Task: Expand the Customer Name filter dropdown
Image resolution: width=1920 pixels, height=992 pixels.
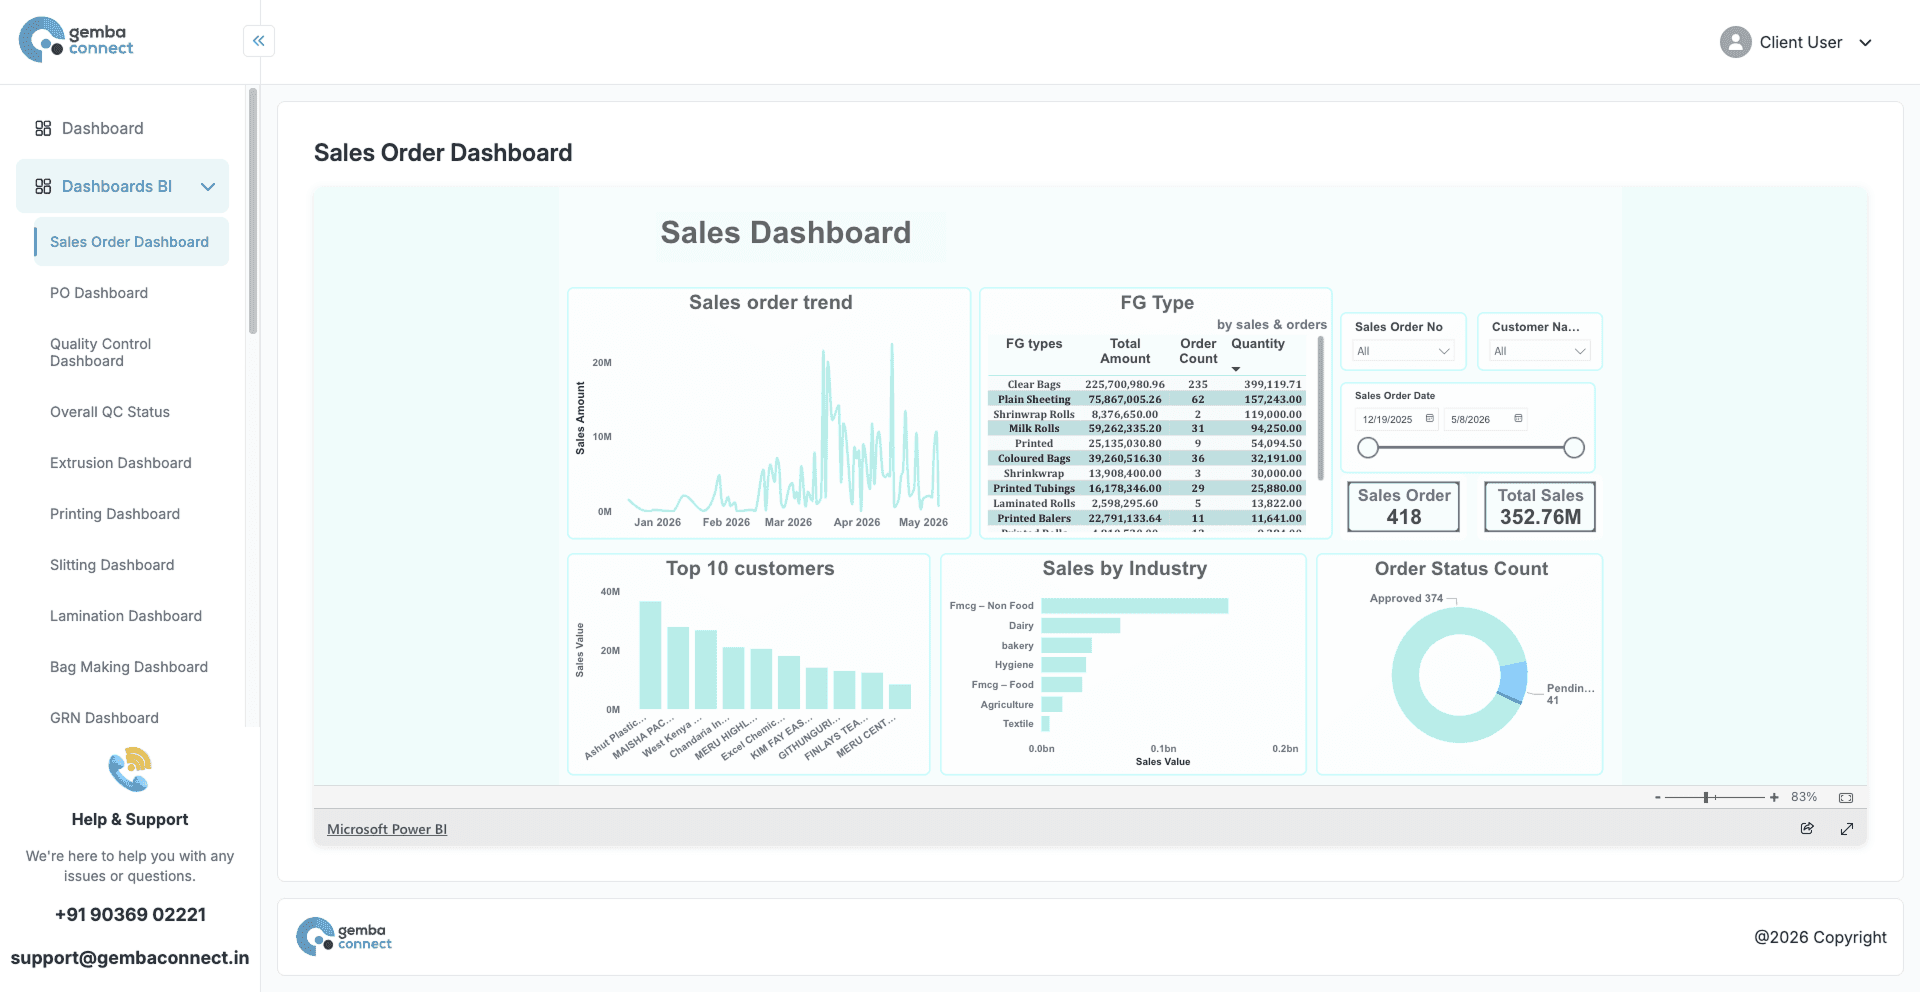Action: click(x=1540, y=351)
